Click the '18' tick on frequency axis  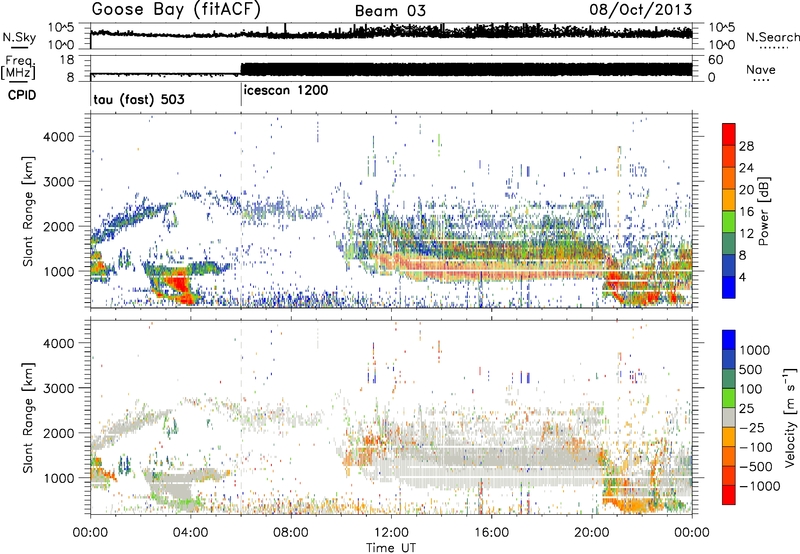pyautogui.click(x=67, y=60)
